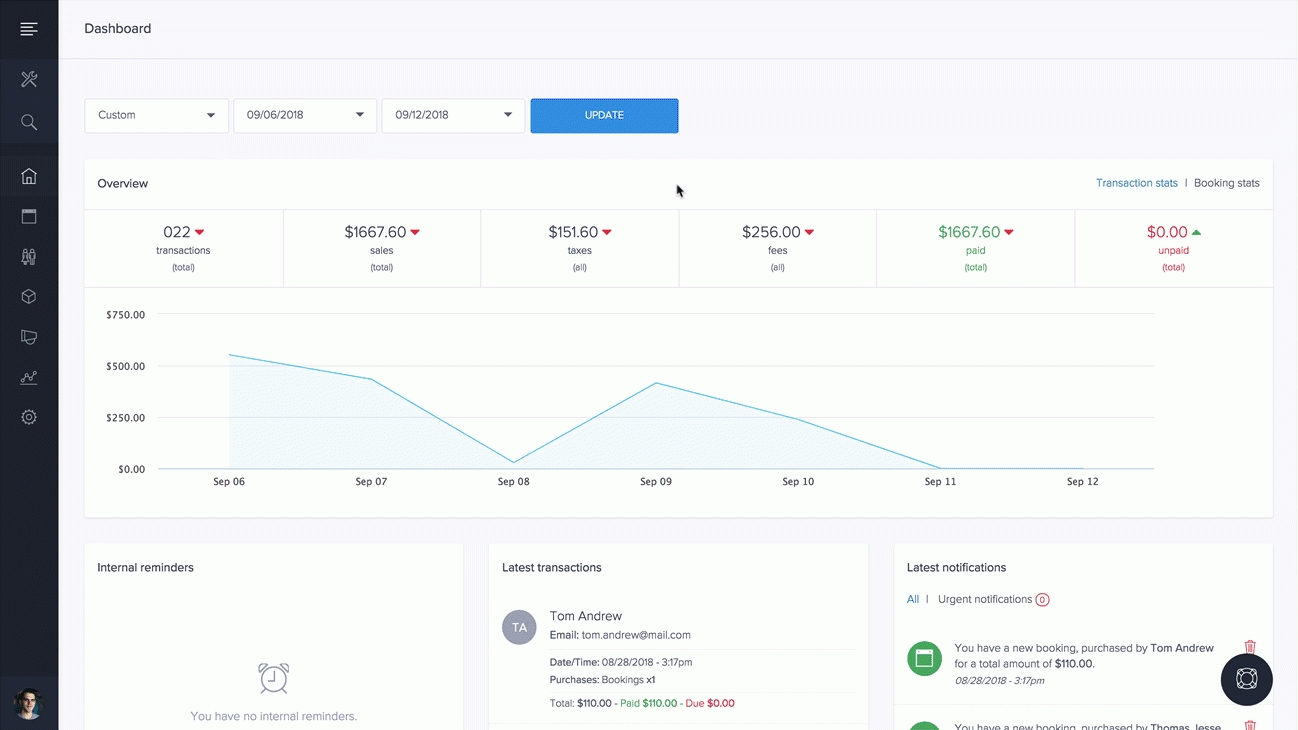Click the user avatar photo in sidebar
The height and width of the screenshot is (730, 1298).
29,703
